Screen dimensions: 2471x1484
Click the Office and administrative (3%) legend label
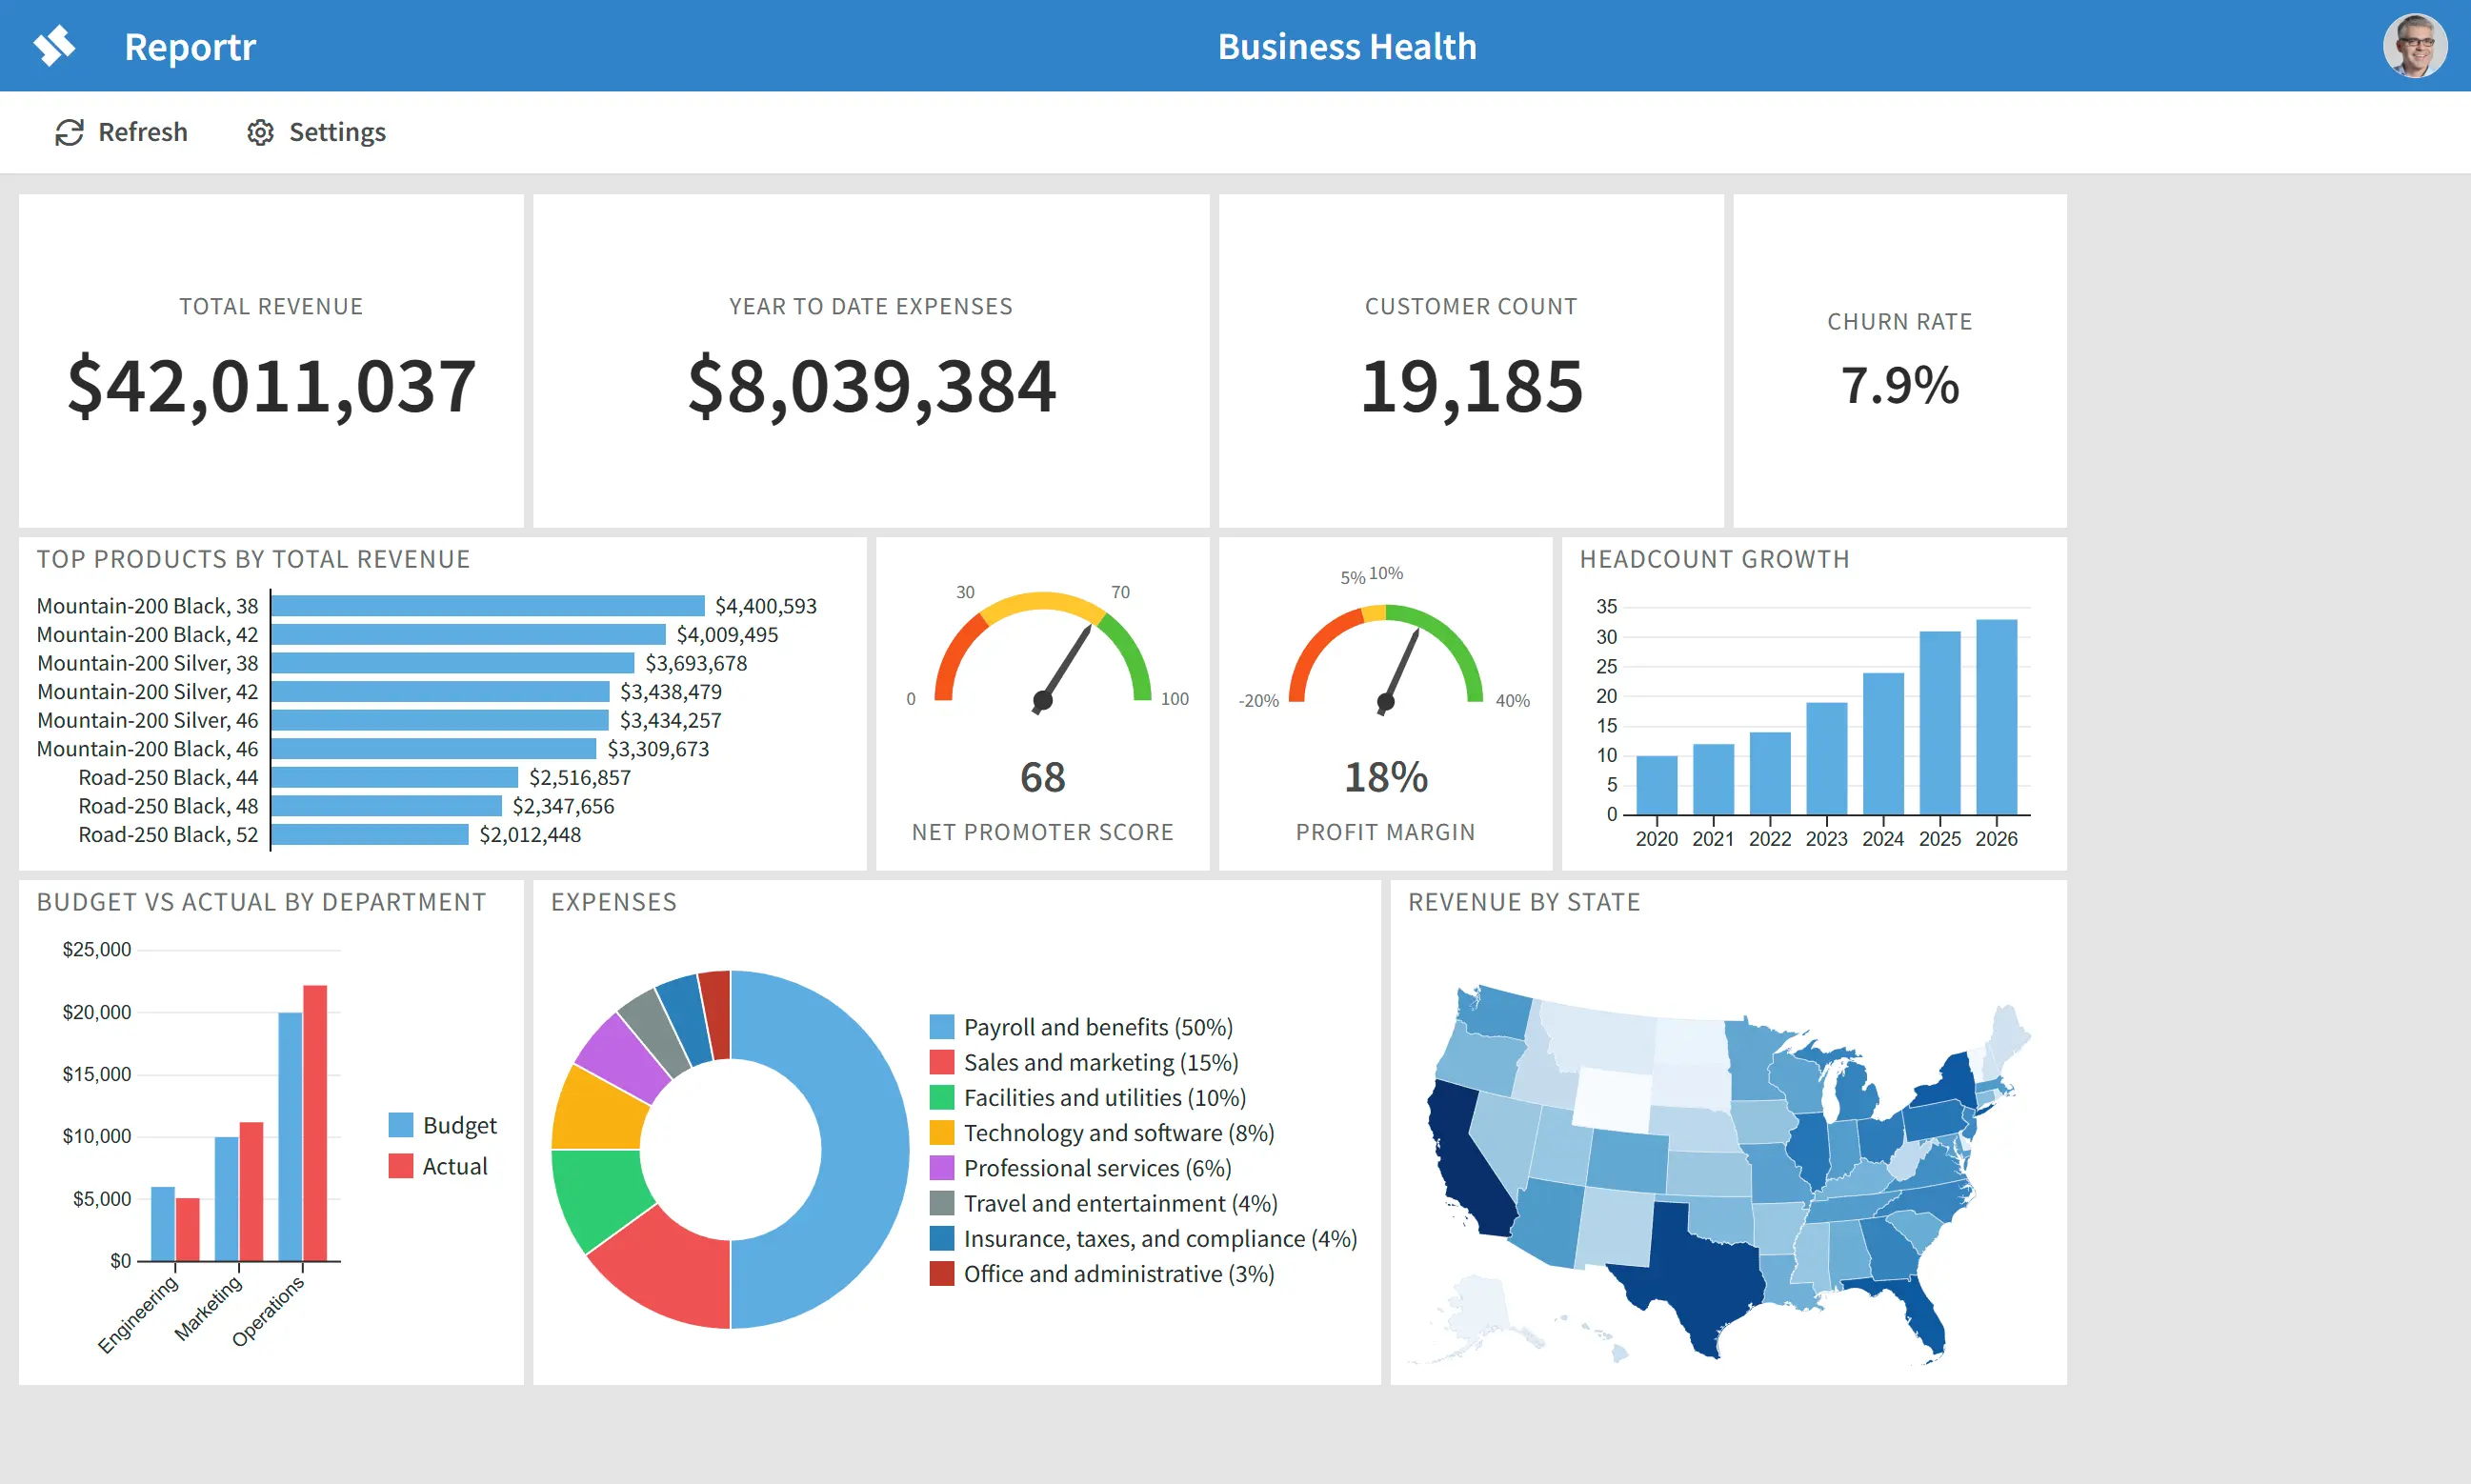1118,1274
